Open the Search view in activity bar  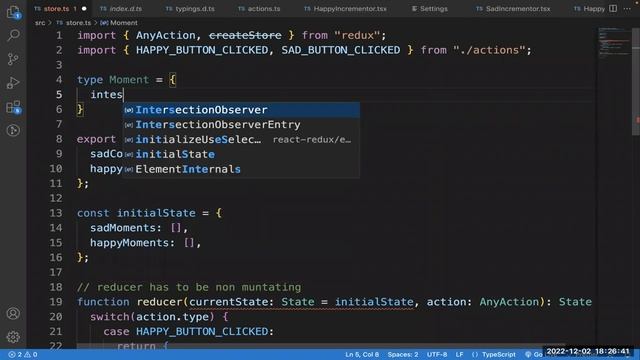[13, 36]
